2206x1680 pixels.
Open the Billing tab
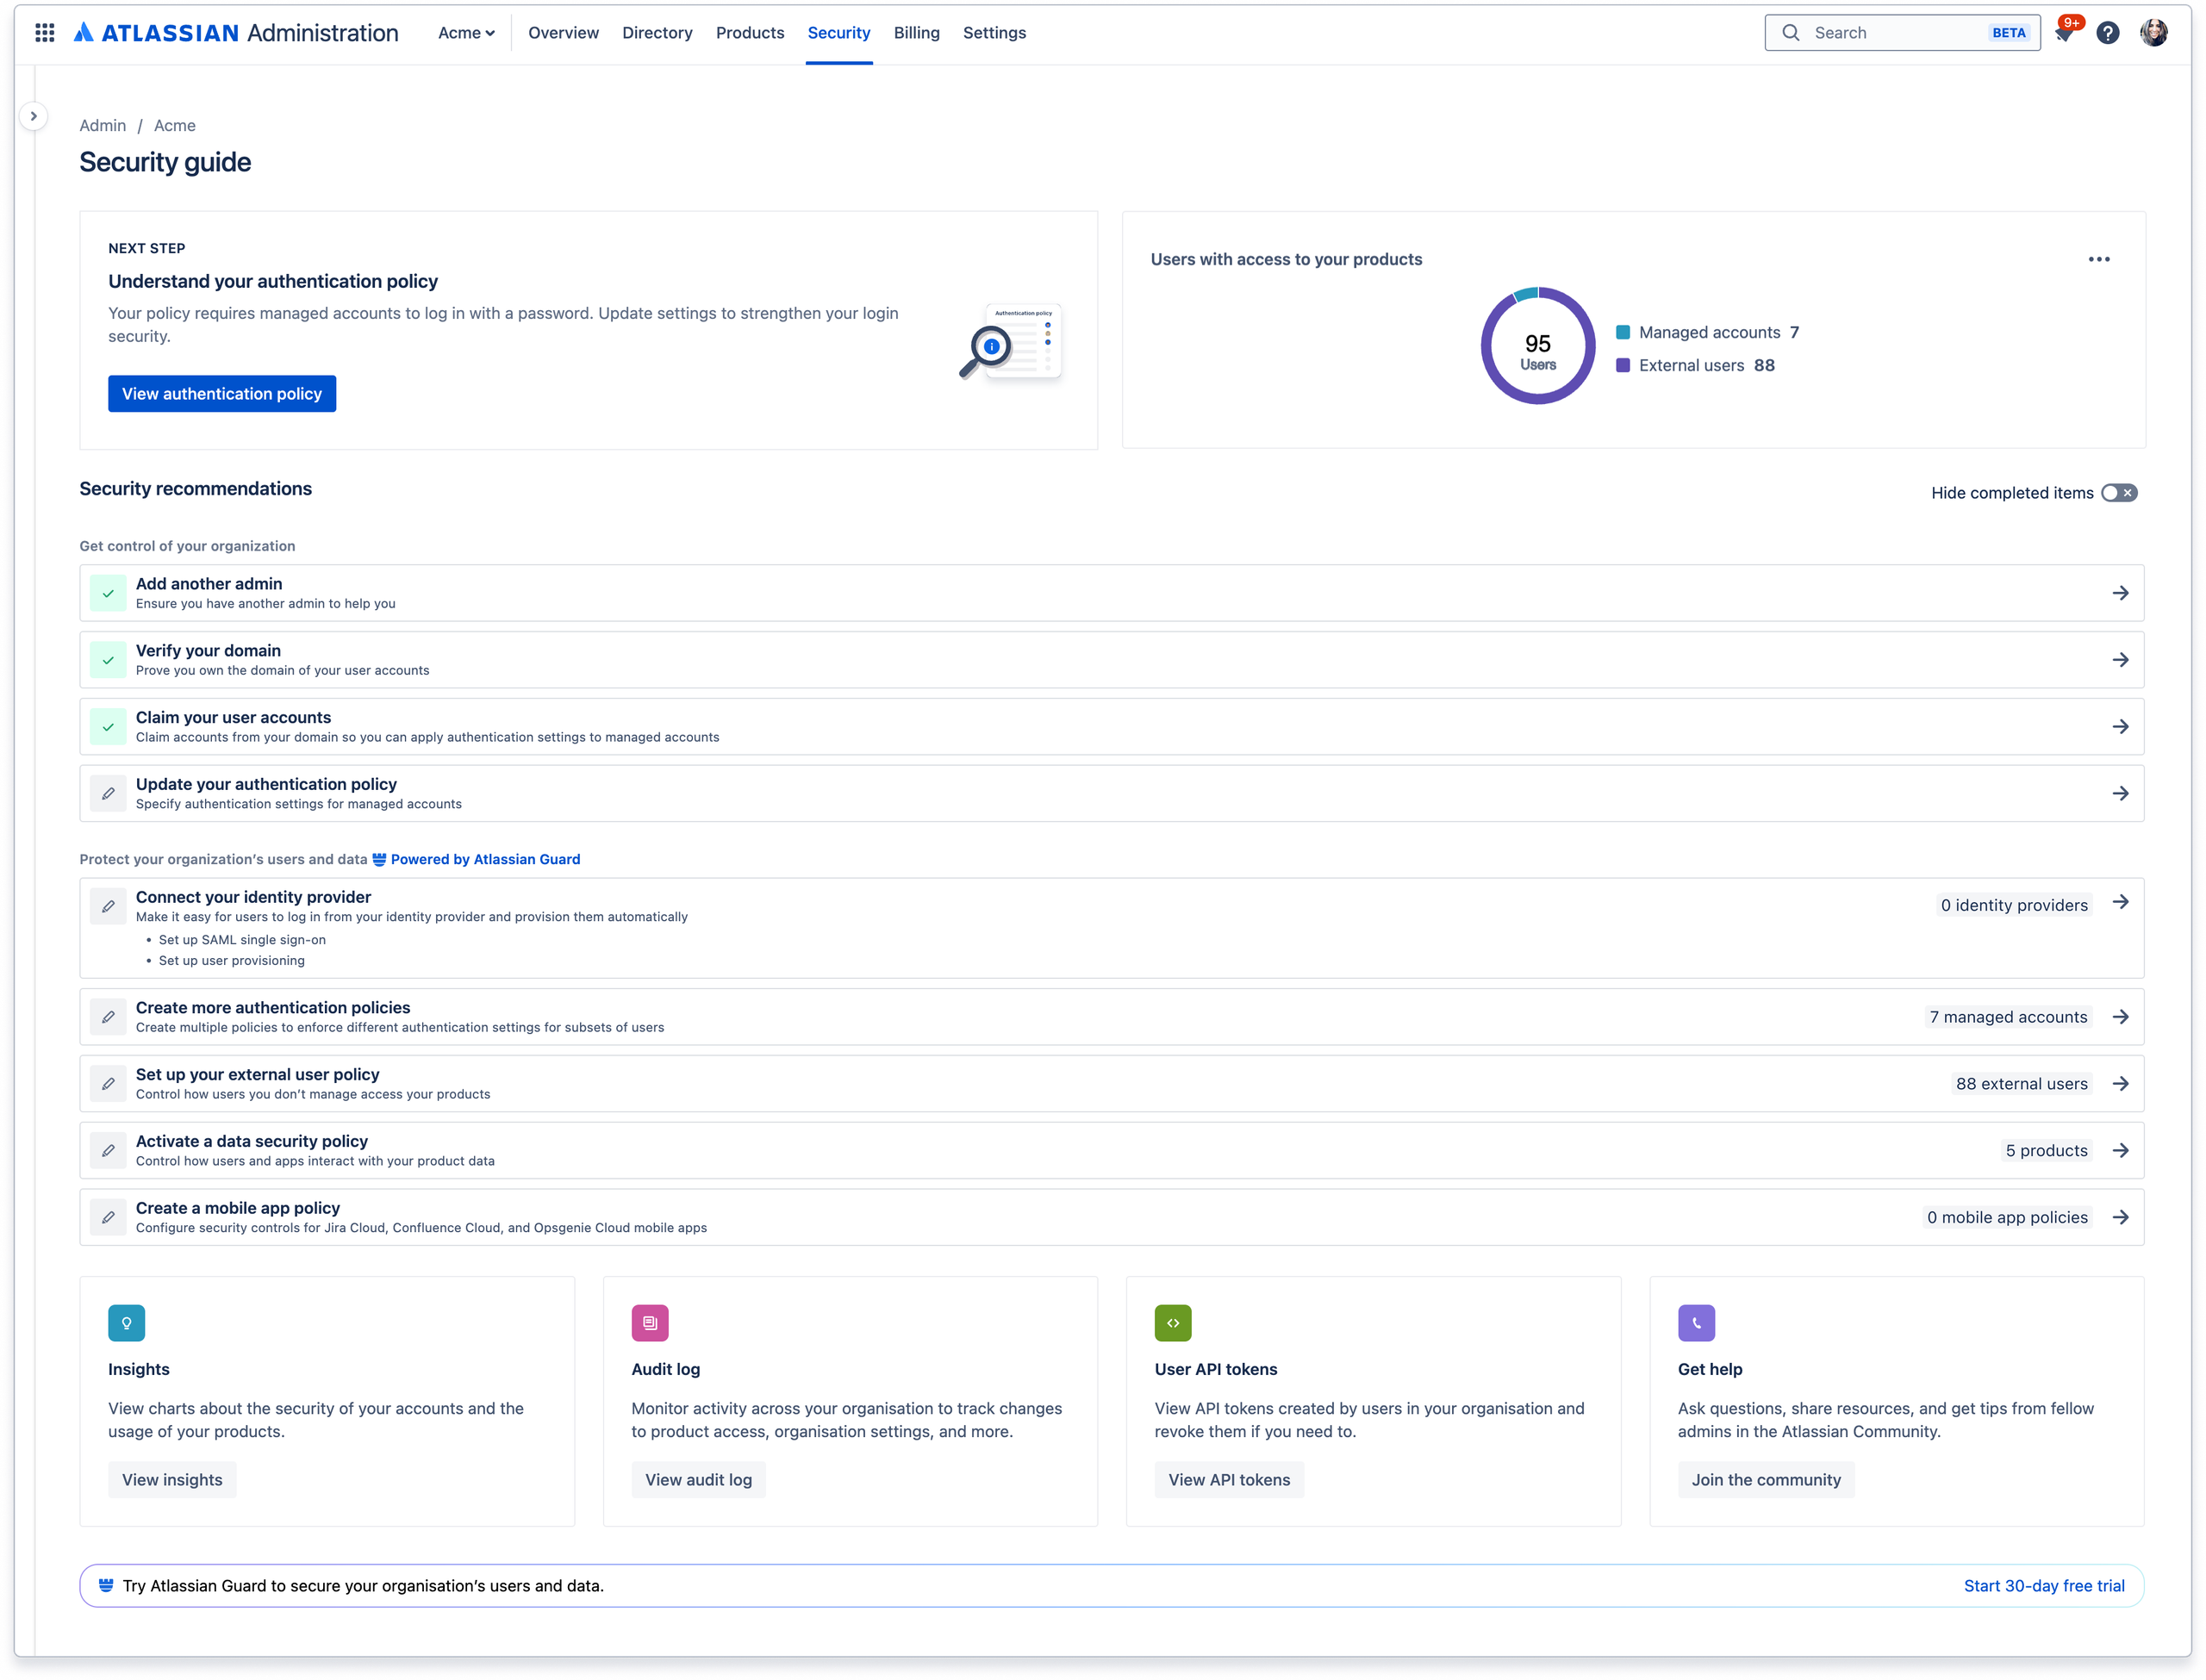pos(916,32)
